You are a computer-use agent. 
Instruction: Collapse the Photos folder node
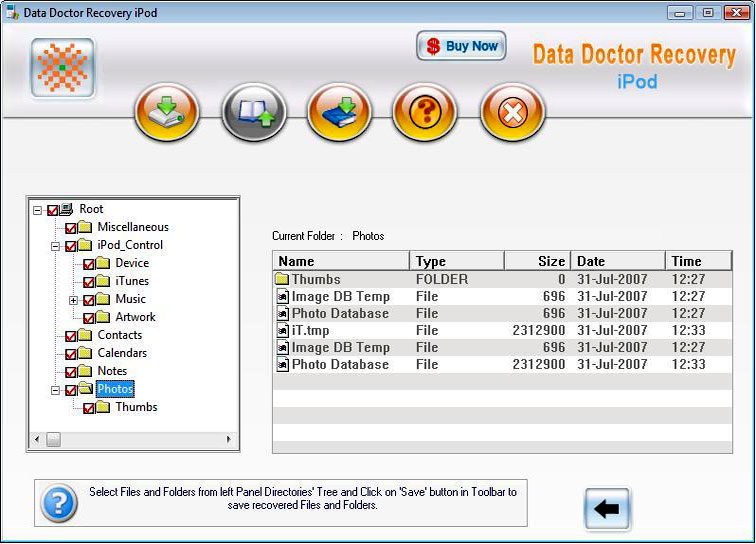coord(55,390)
